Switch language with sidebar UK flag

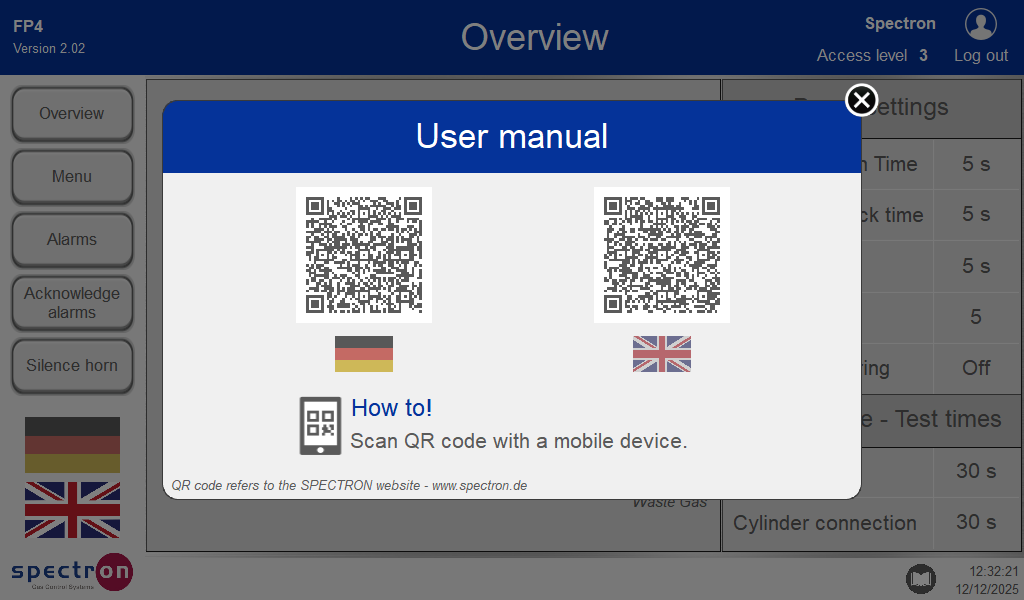(72, 509)
